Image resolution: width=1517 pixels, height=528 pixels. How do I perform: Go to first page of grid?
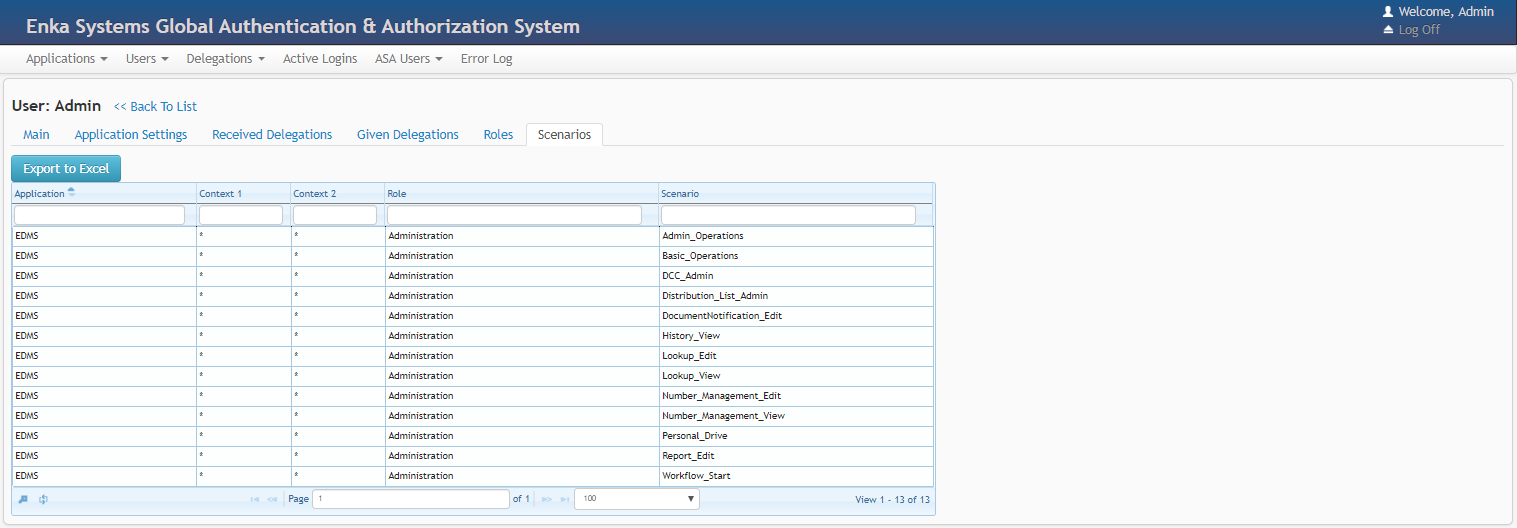(x=255, y=499)
